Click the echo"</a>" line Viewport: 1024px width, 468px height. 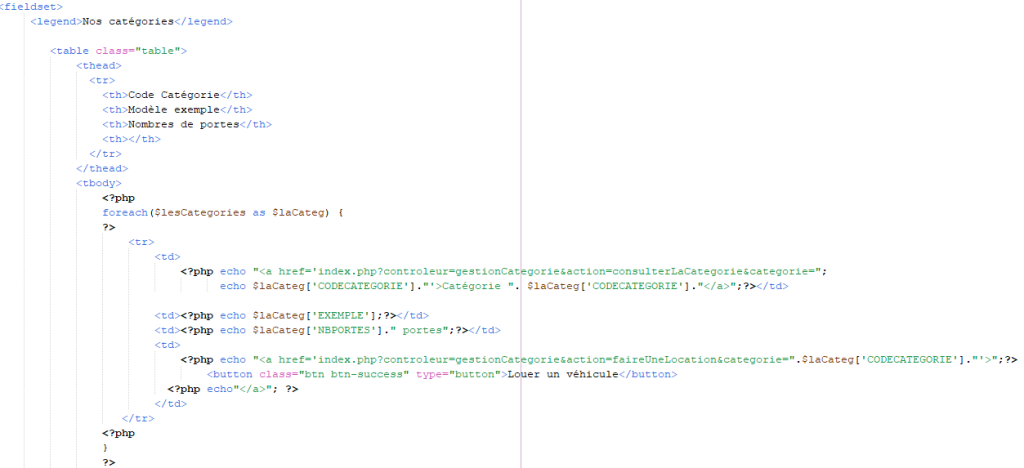click(232, 390)
